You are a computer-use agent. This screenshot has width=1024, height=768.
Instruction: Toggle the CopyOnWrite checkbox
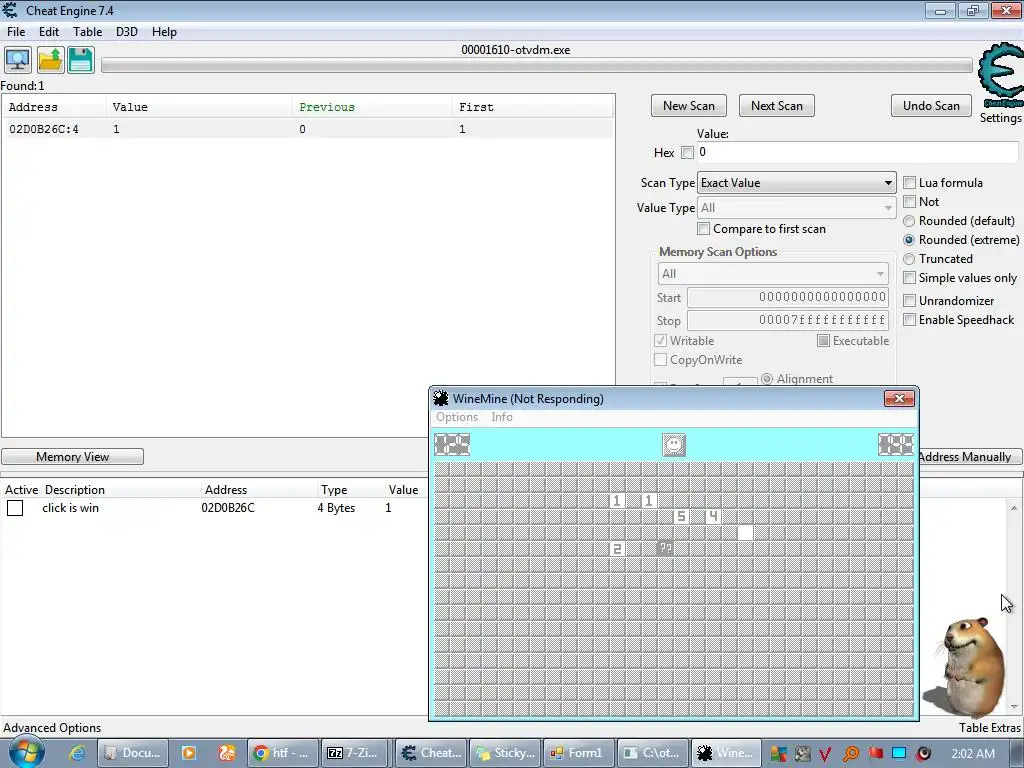point(660,360)
